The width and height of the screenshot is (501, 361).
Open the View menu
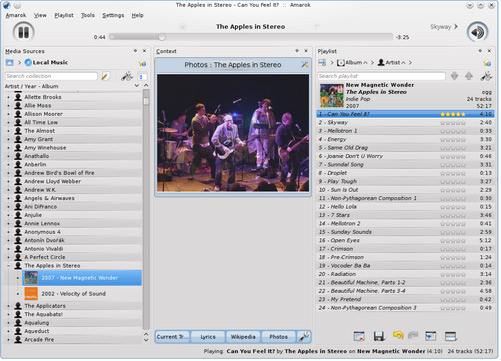coord(40,15)
